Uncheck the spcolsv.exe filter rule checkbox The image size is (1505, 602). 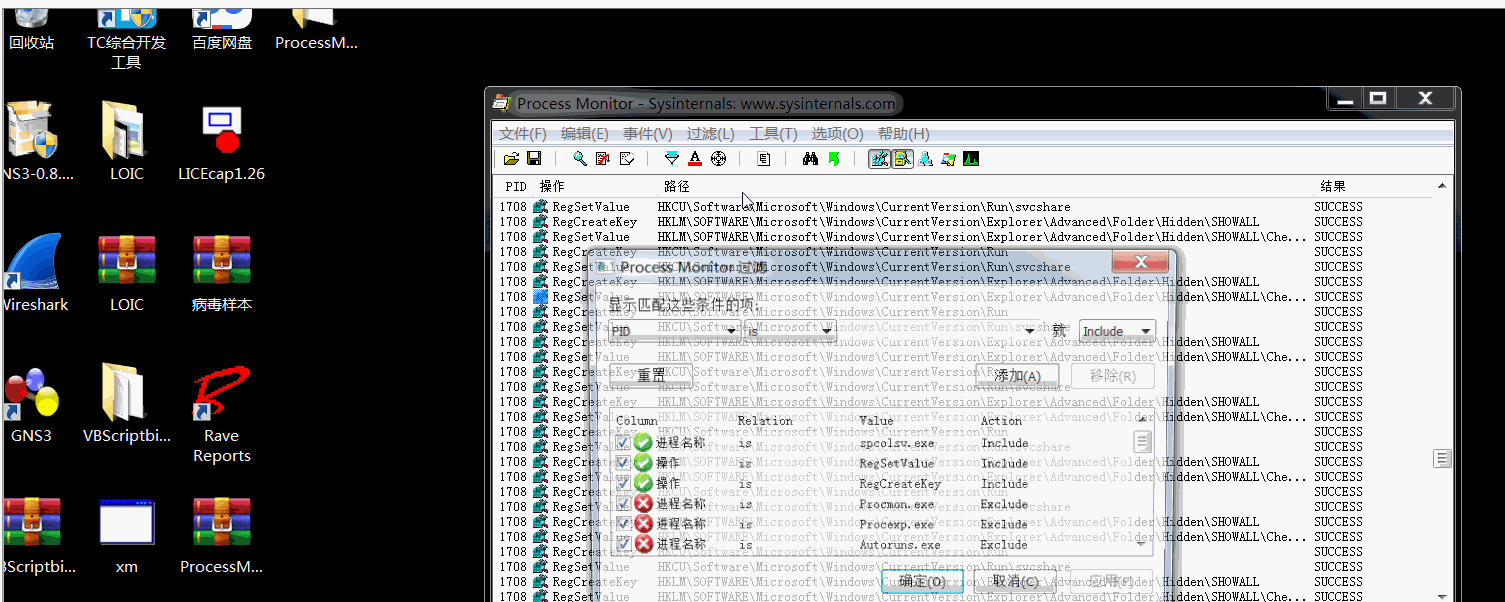(623, 443)
